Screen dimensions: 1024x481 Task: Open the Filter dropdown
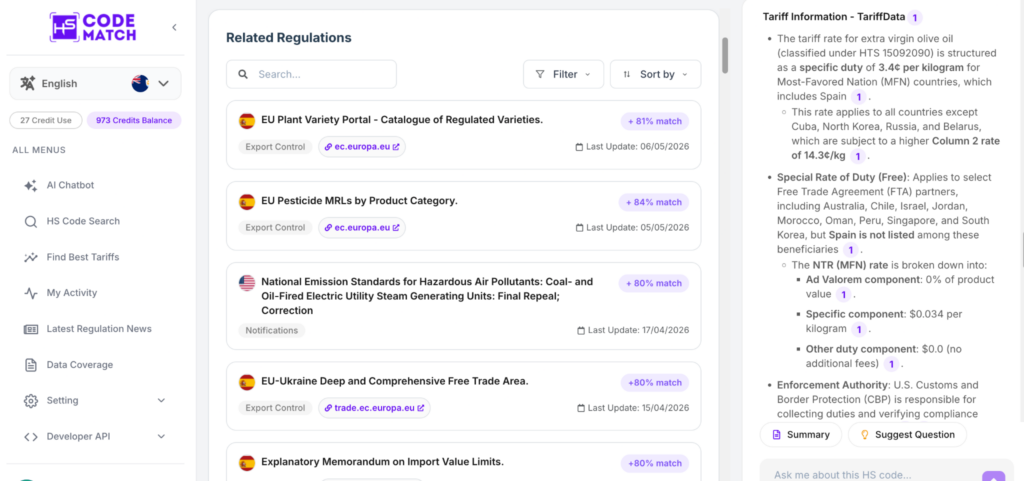tap(563, 74)
